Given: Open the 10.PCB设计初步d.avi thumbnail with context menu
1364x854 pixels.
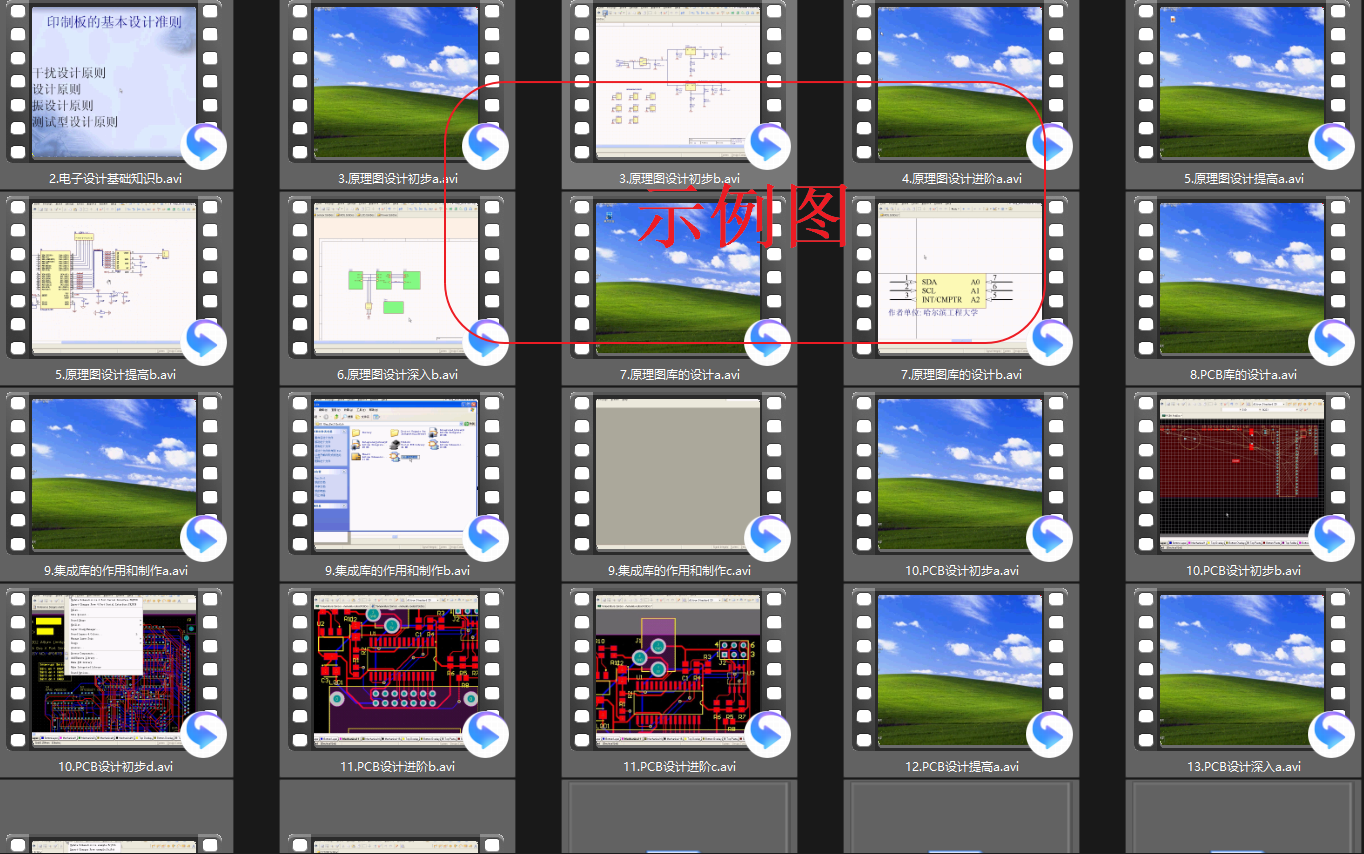Looking at the screenshot, I should pos(114,670).
